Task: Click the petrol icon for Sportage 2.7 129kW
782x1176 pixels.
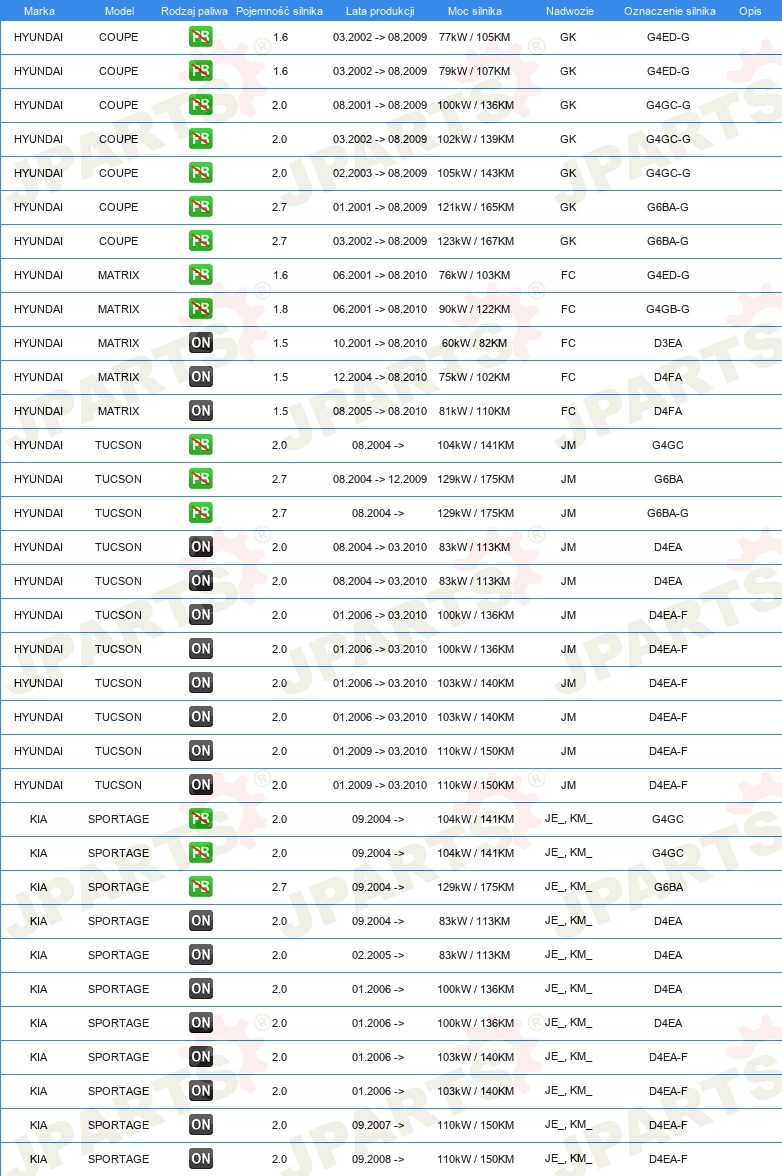Action: pyautogui.click(x=200, y=886)
